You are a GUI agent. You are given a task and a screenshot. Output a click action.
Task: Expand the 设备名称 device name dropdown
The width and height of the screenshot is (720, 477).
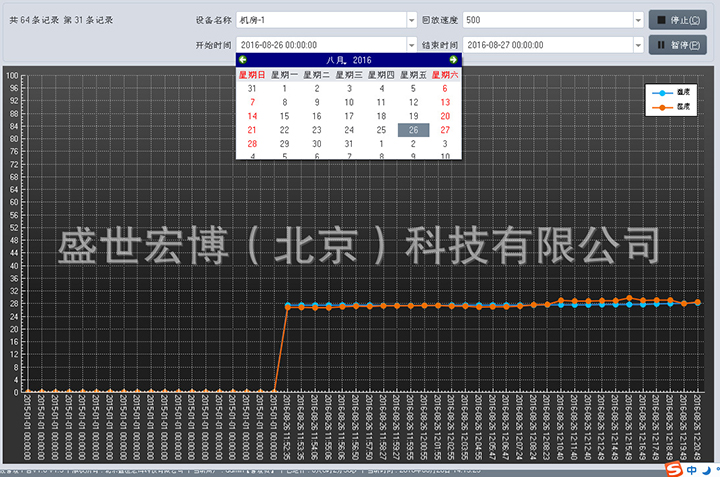click(x=411, y=20)
